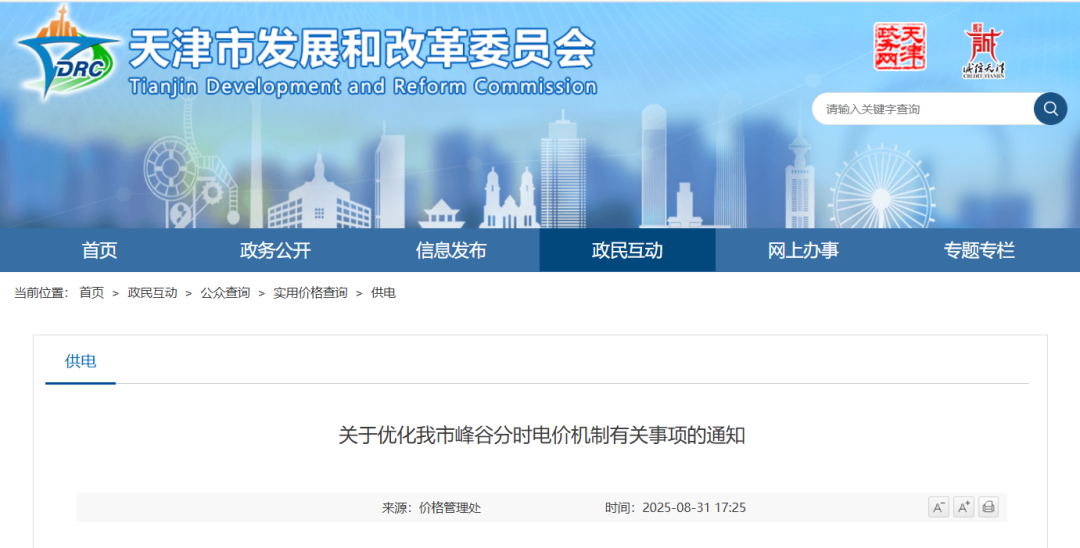This screenshot has width=1080, height=548.
Task: Open the 专题专栏 navigation menu item
Action: pyautogui.click(x=979, y=250)
